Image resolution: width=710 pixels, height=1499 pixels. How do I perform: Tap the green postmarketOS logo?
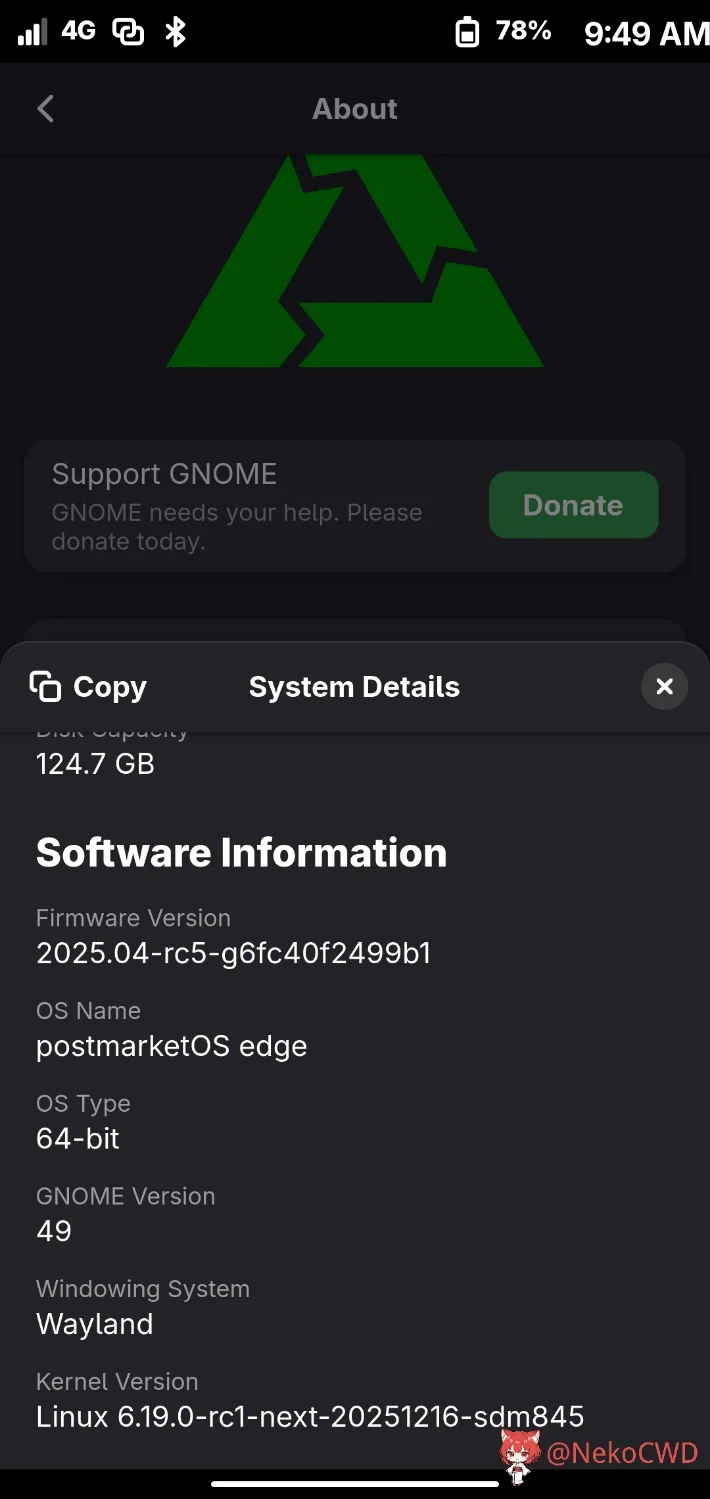pos(355,262)
